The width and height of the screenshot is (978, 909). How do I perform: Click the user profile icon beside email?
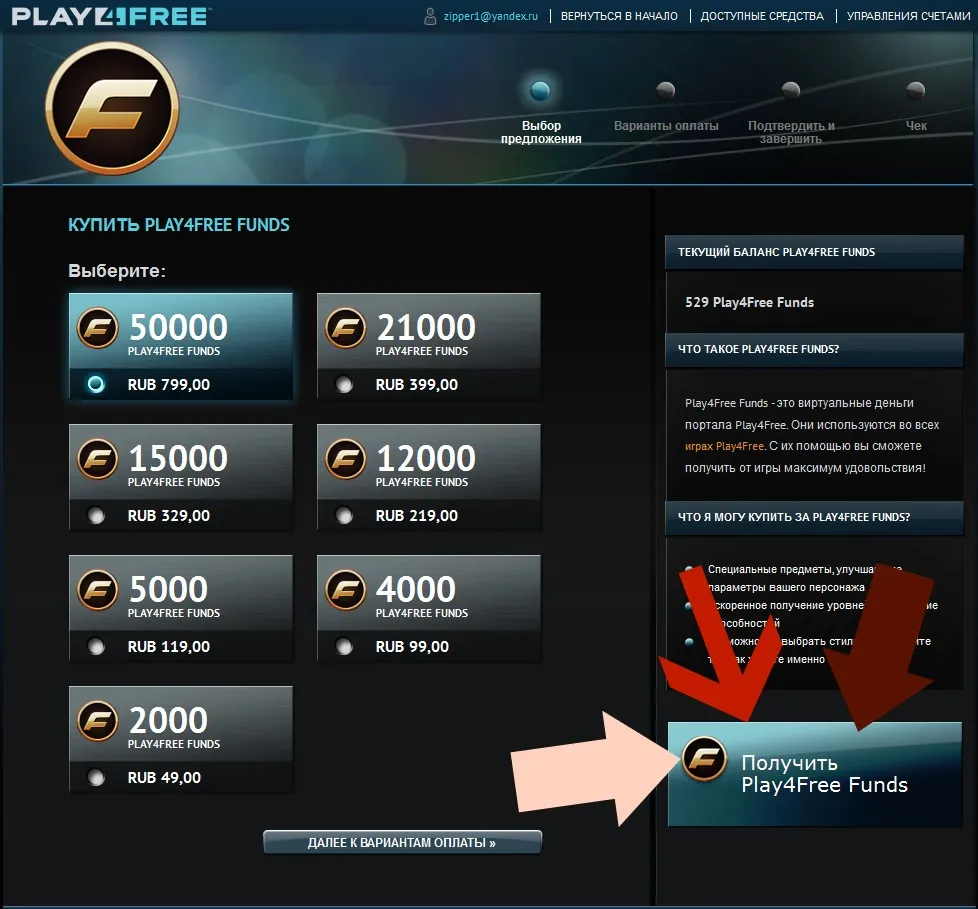click(430, 16)
